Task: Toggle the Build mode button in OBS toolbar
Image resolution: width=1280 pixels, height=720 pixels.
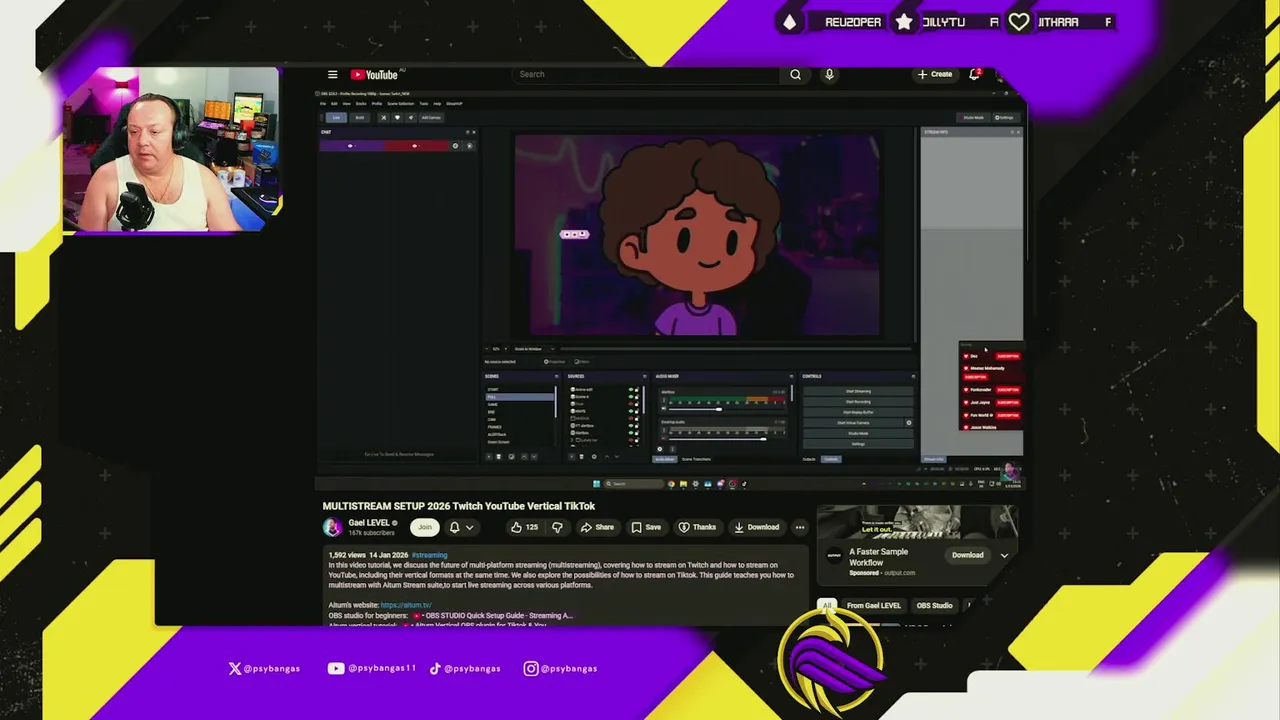Action: pyautogui.click(x=360, y=117)
